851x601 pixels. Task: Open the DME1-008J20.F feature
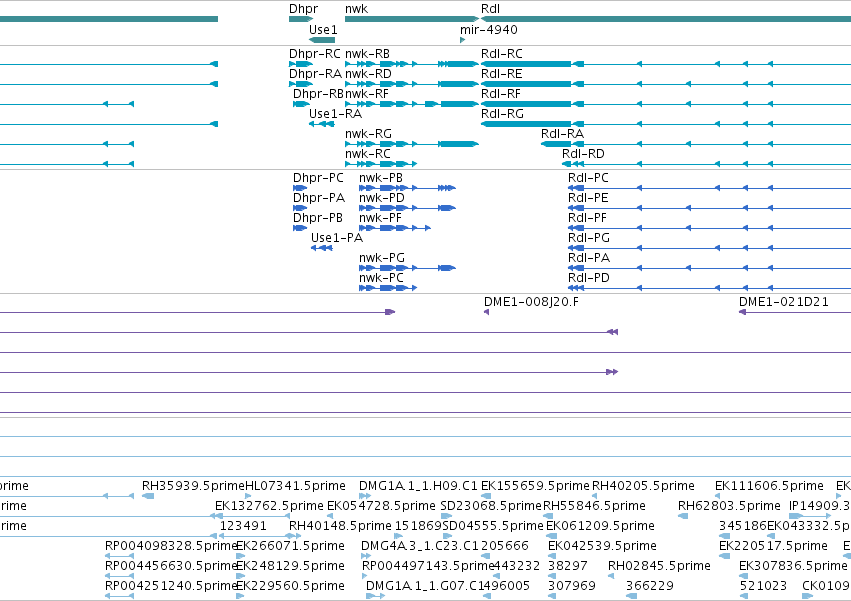[x=531, y=302]
